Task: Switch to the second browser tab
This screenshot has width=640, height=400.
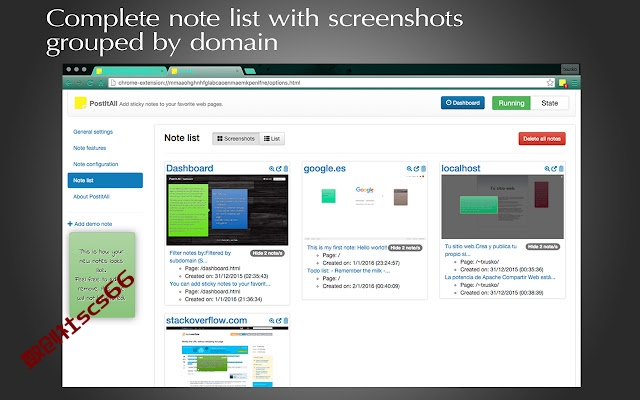Action: 205,71
